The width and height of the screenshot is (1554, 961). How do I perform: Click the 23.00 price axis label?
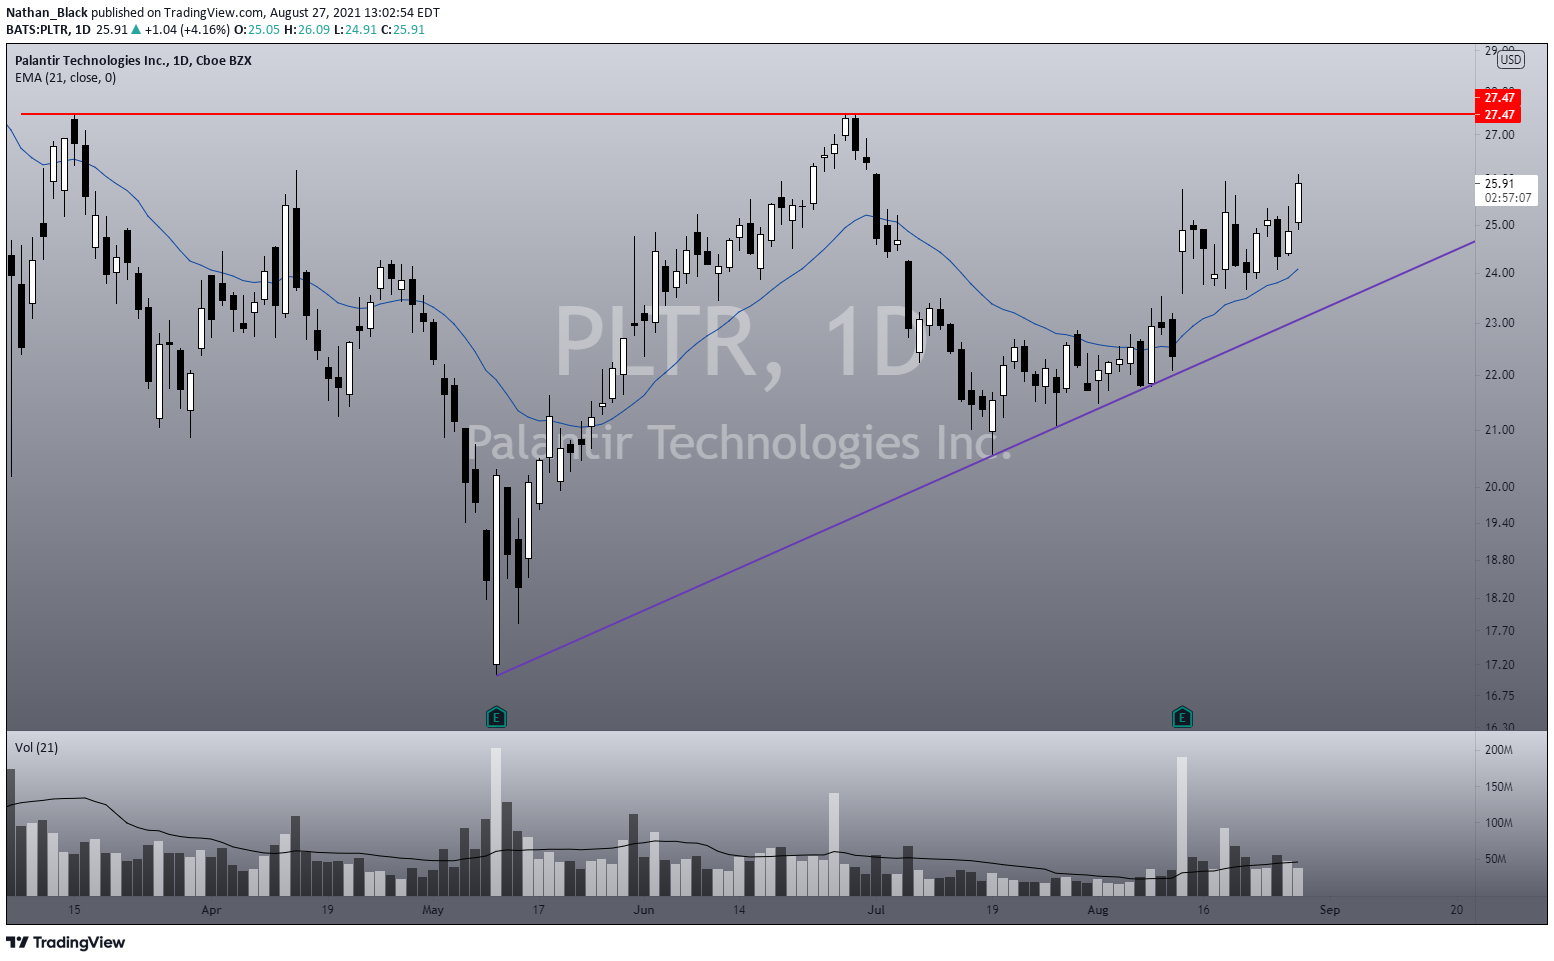pyautogui.click(x=1499, y=322)
